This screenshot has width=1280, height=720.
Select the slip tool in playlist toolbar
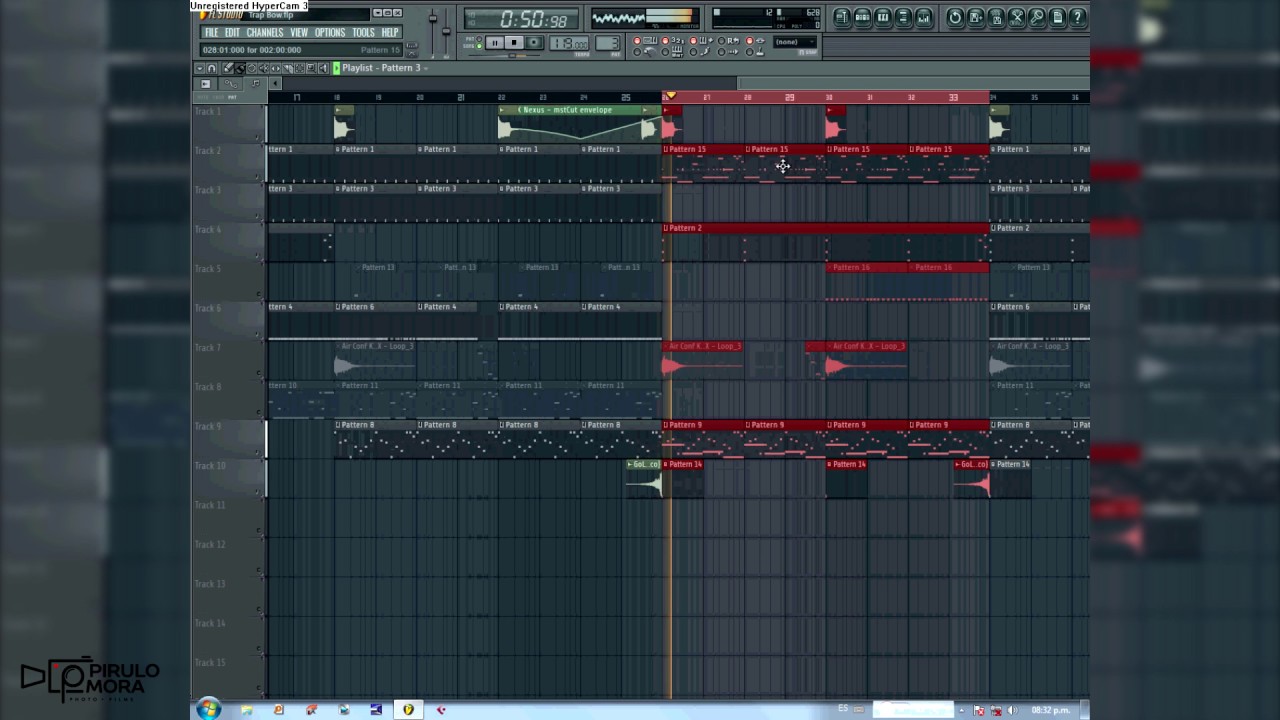[x=276, y=68]
